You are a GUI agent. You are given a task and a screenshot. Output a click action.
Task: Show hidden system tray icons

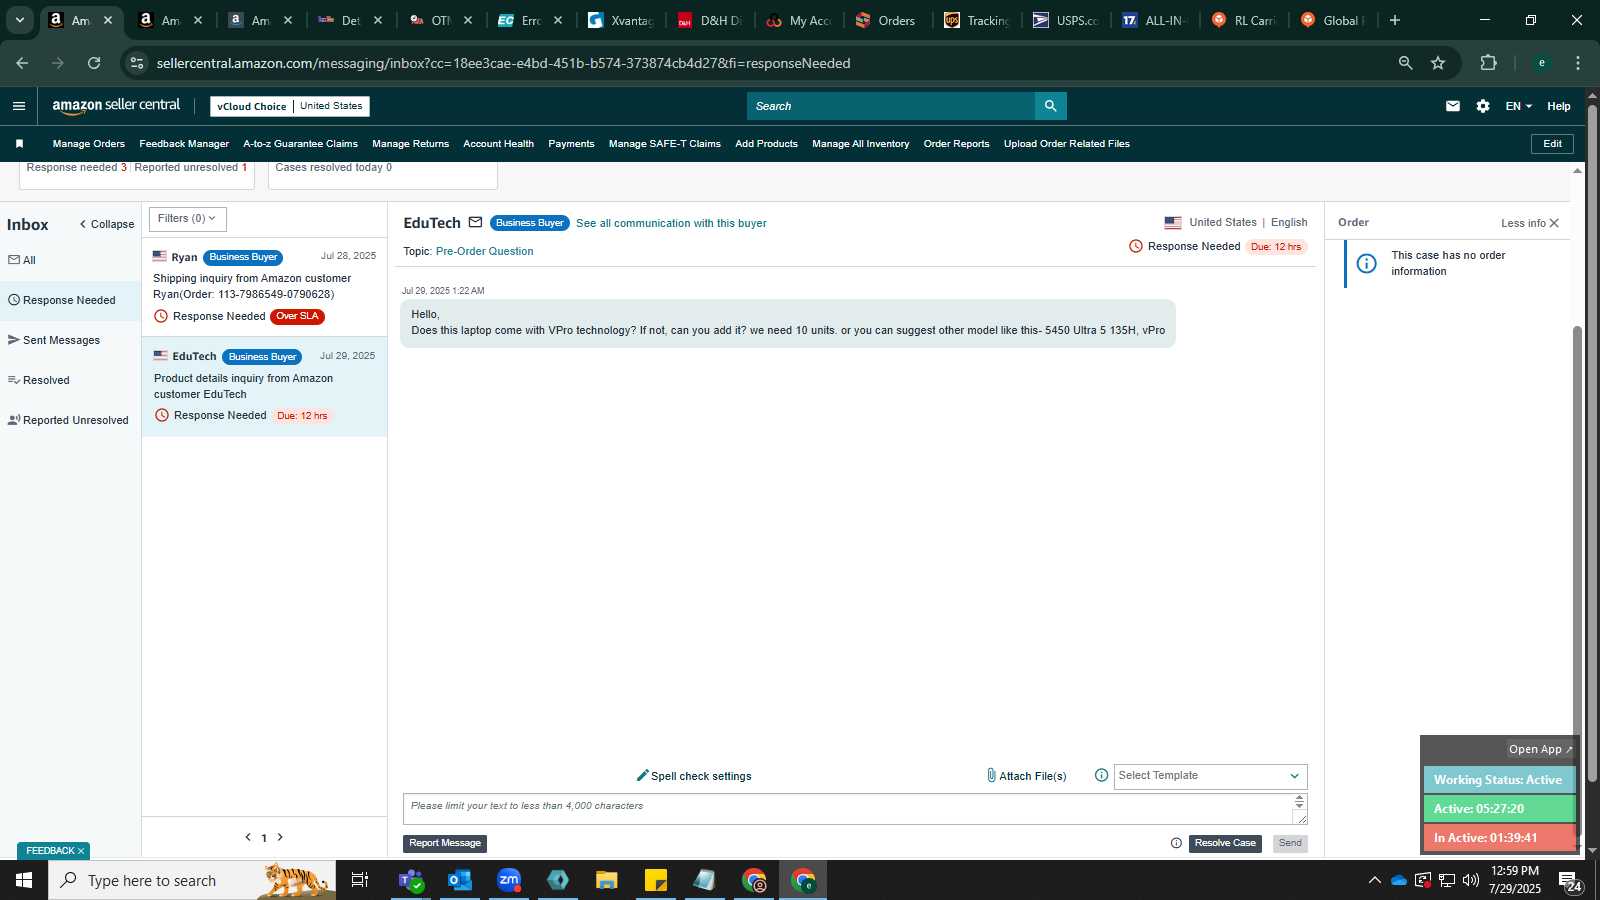click(x=1374, y=880)
